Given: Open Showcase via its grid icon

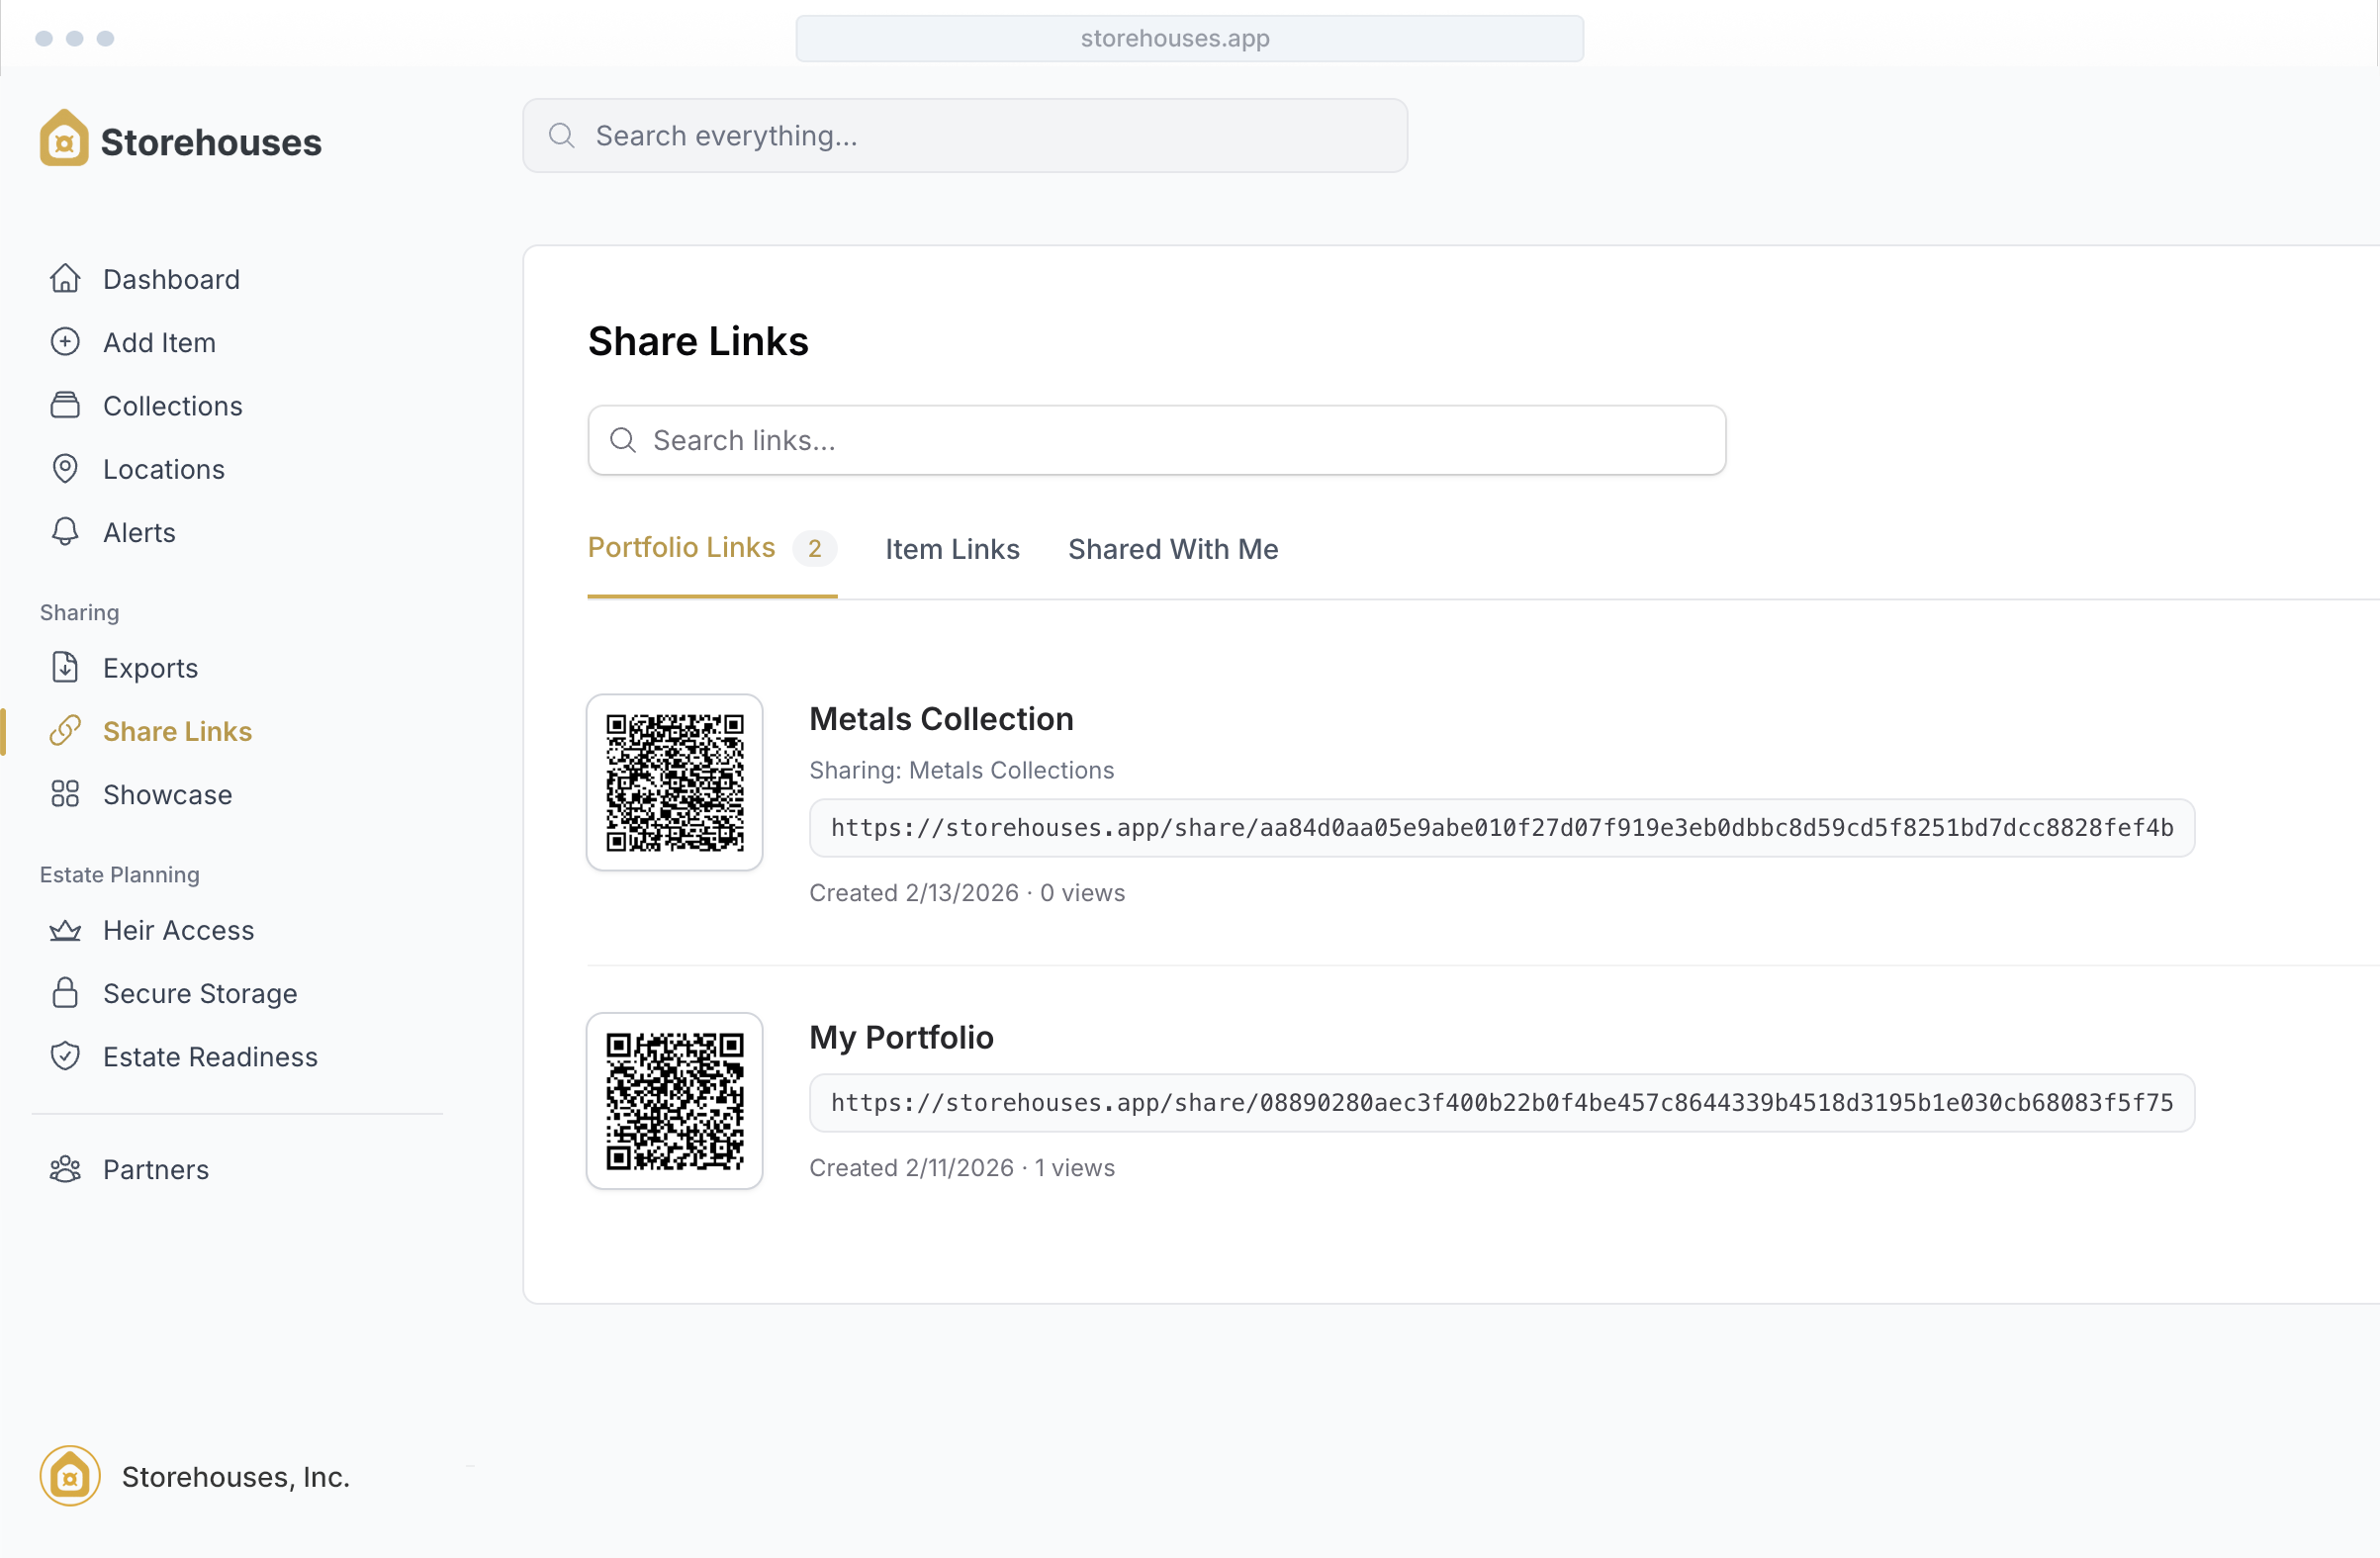Looking at the screenshot, I should [65, 794].
